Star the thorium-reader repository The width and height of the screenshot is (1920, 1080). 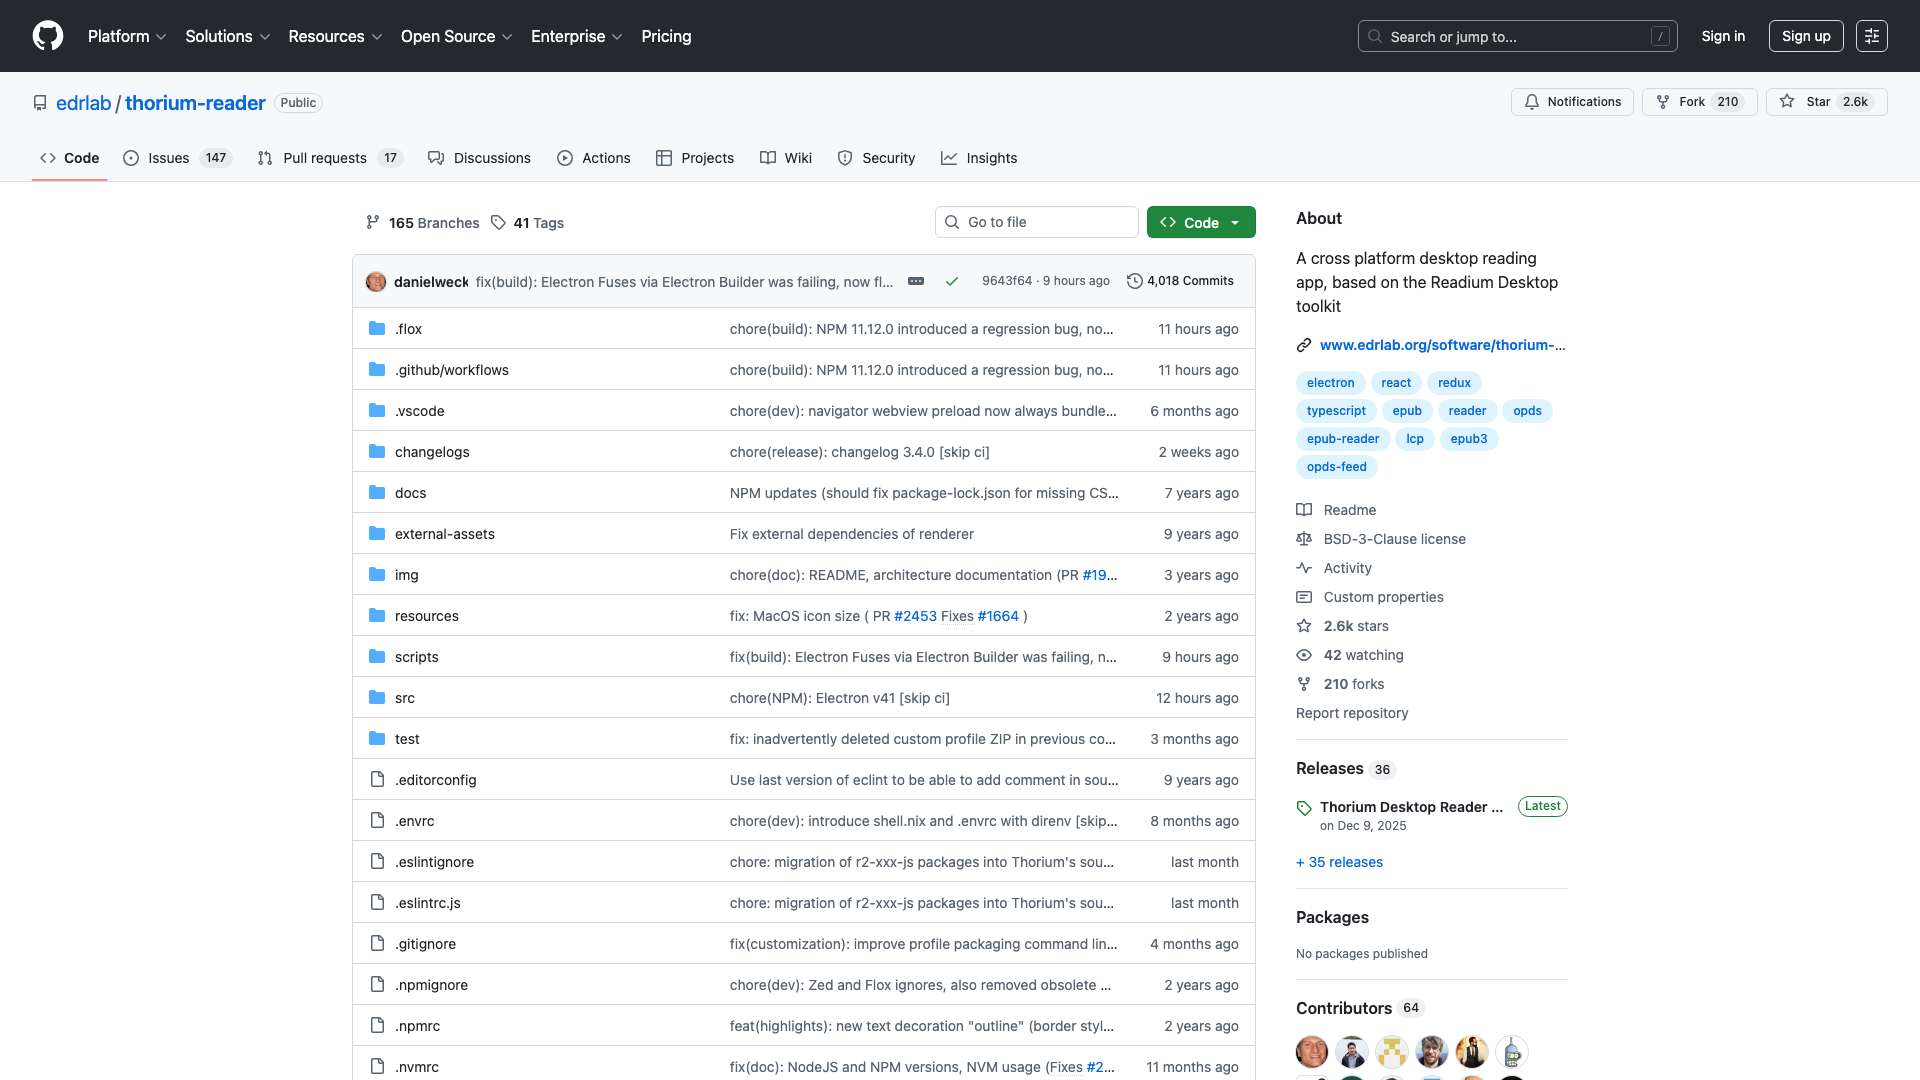[x=1826, y=102]
